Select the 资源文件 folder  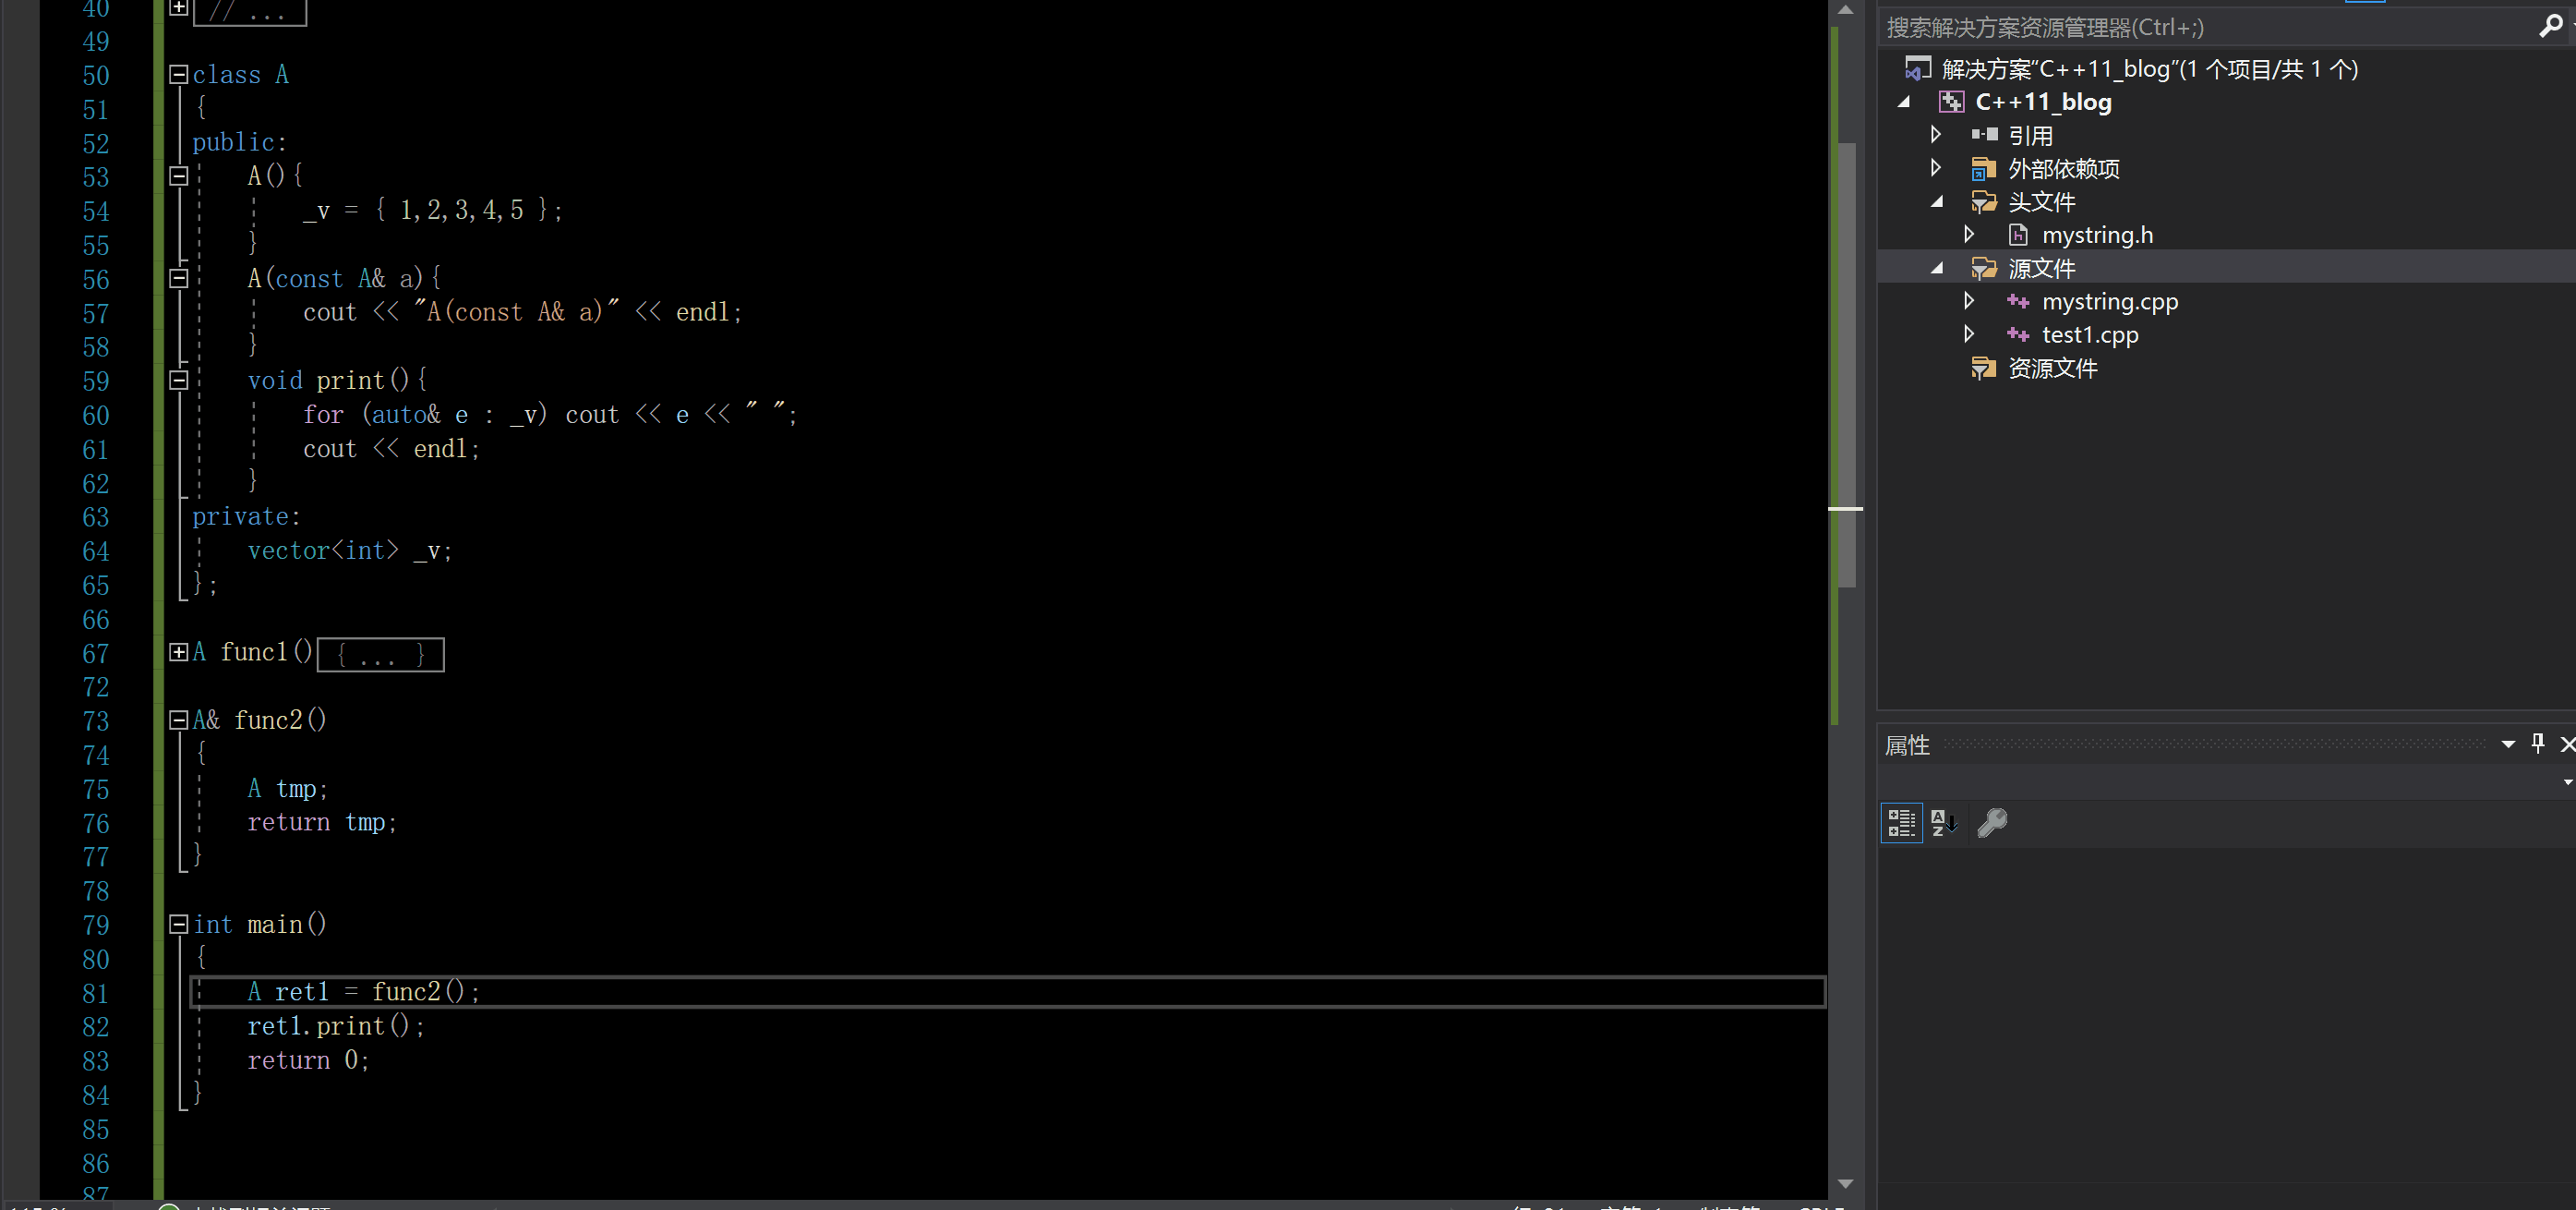pos(2052,369)
